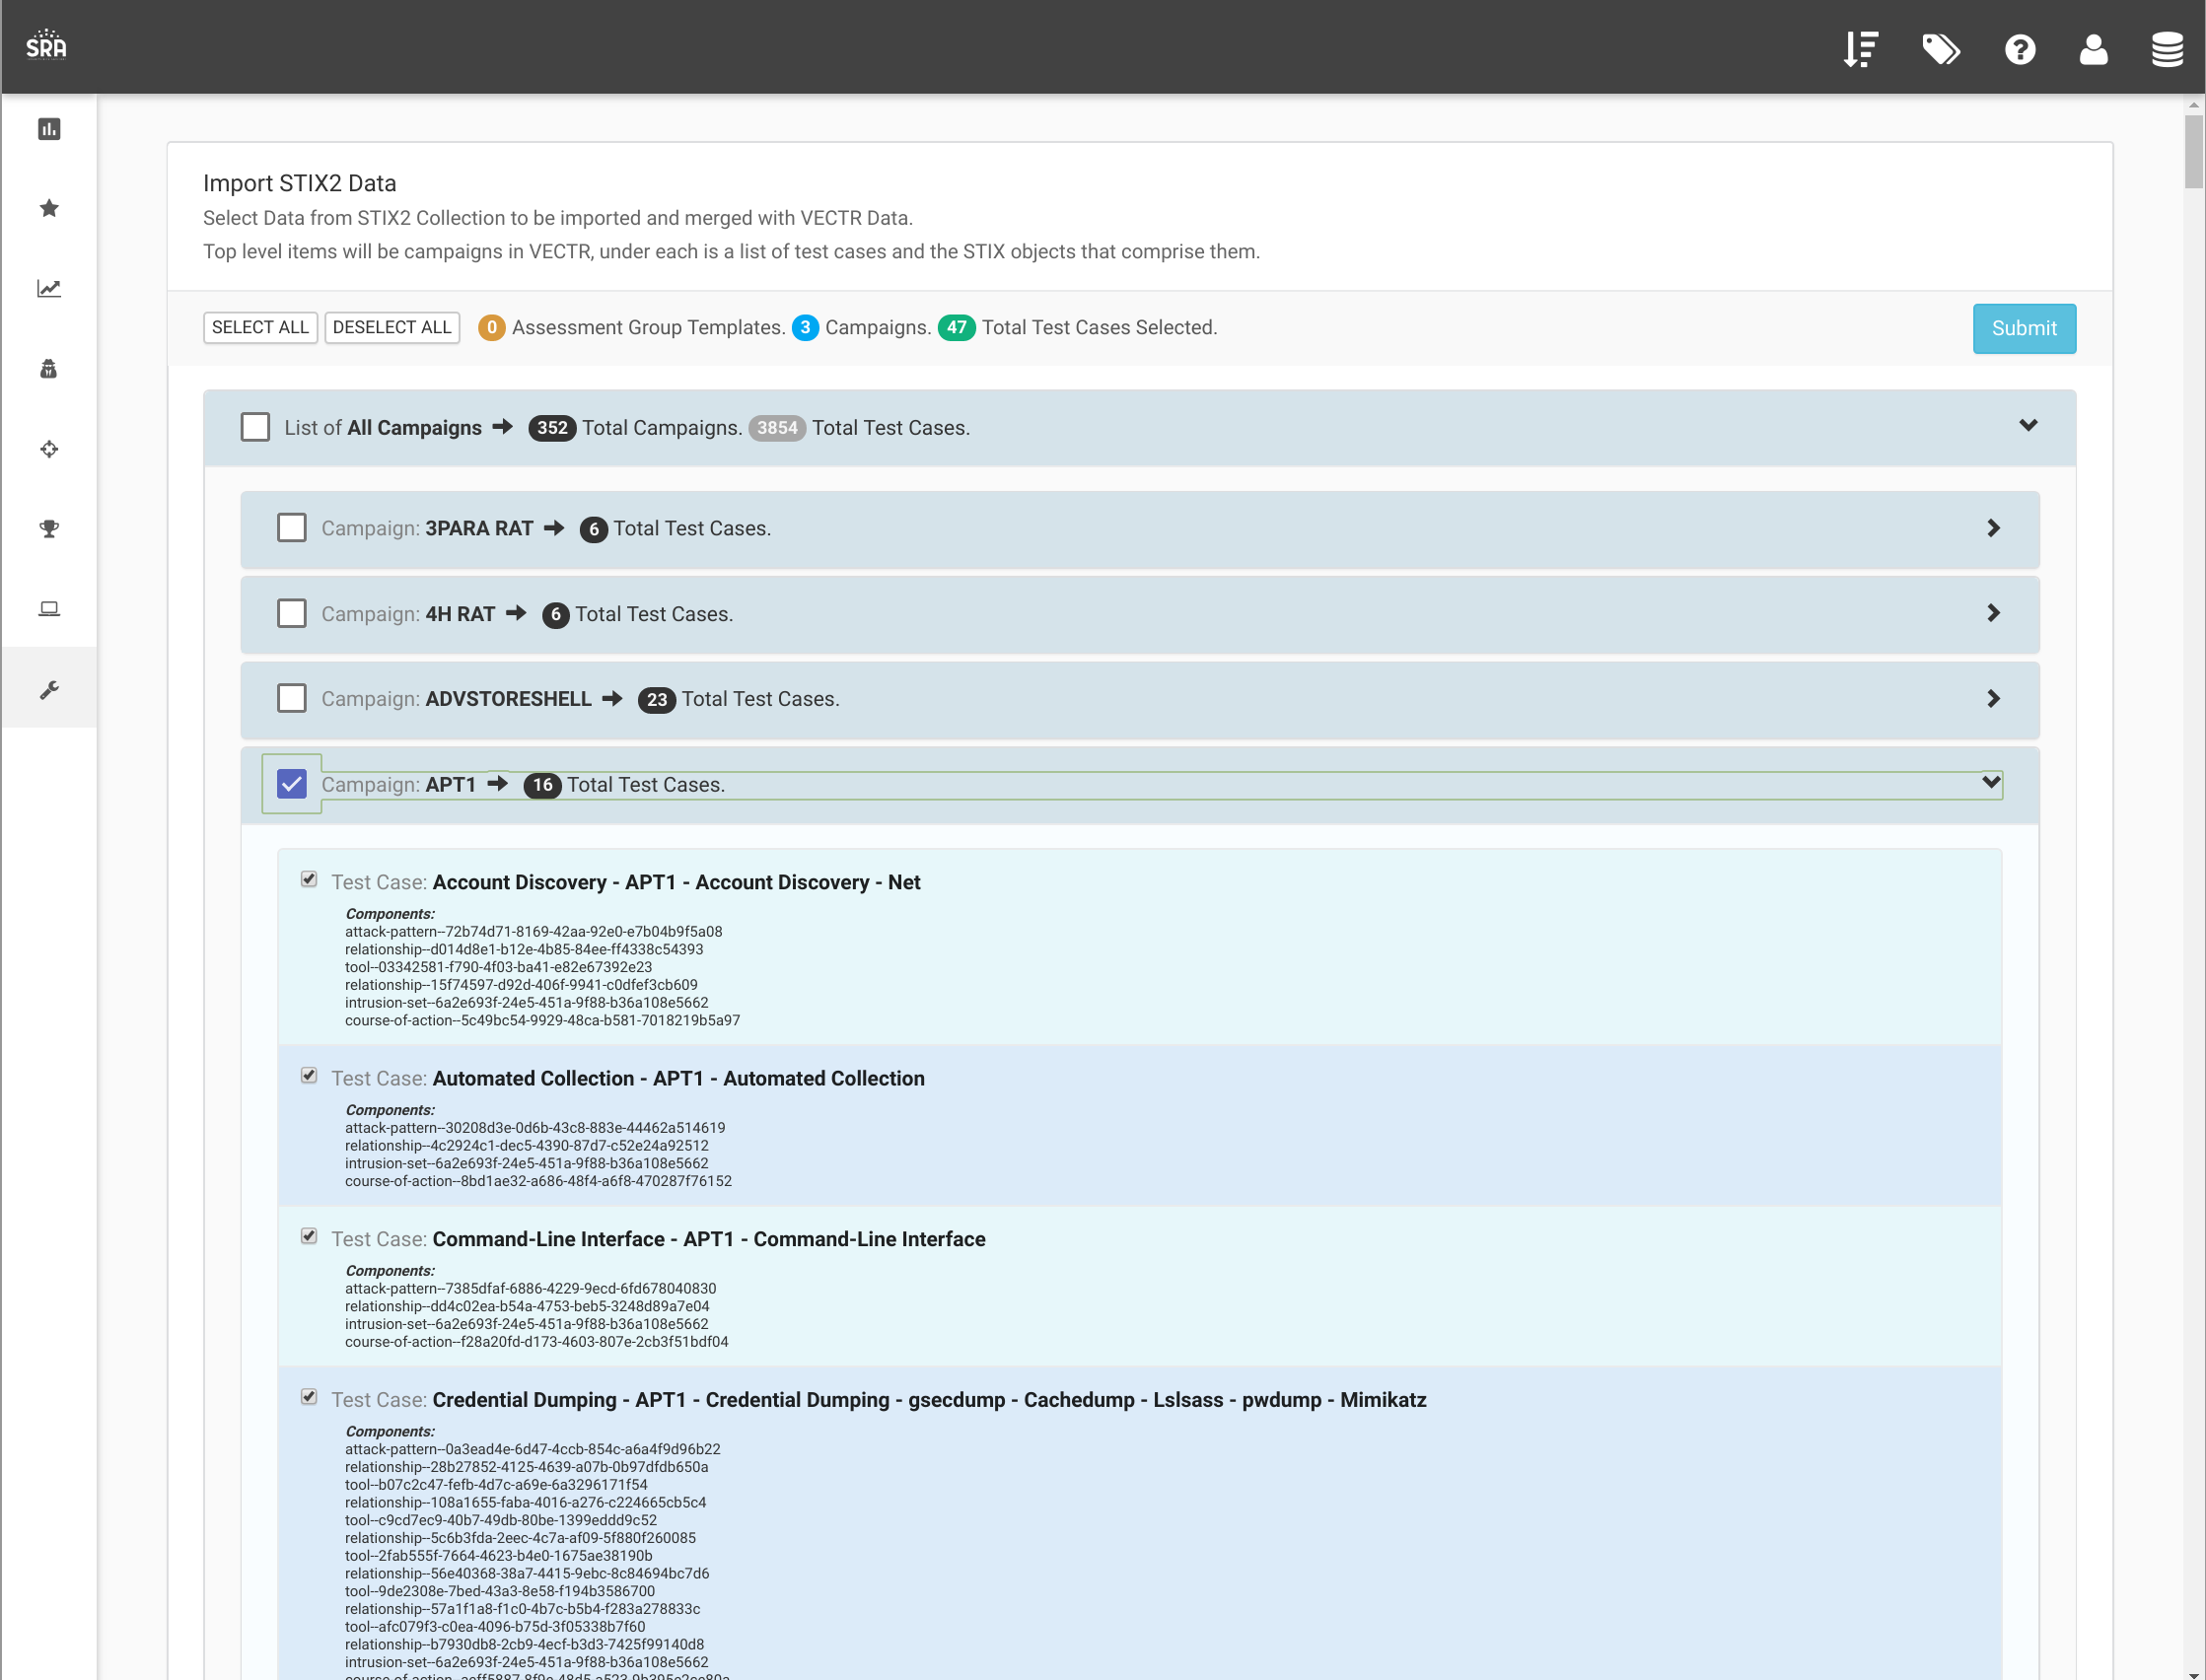2206x1680 pixels.
Task: Open the laptop icon in sidebar
Action: (49, 609)
